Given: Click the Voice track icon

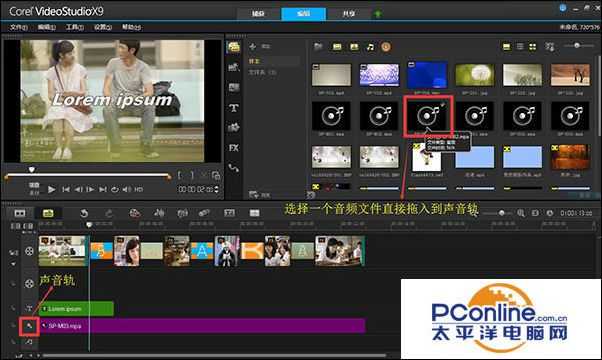Looking at the screenshot, I should click(29, 326).
